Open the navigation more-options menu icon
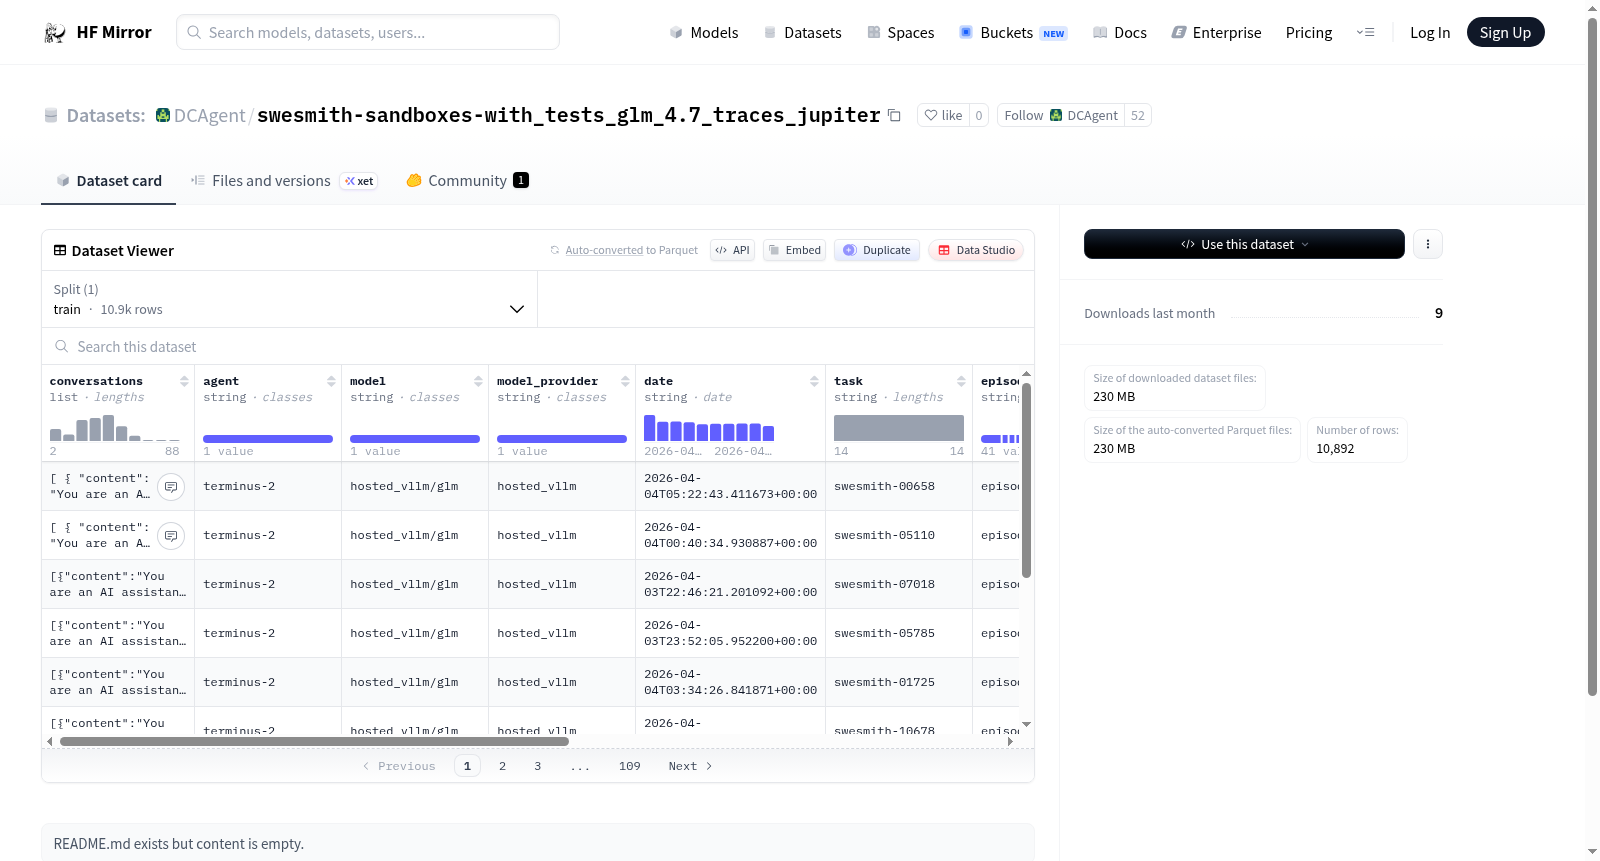Viewport: 1600px width, 861px height. [1365, 33]
